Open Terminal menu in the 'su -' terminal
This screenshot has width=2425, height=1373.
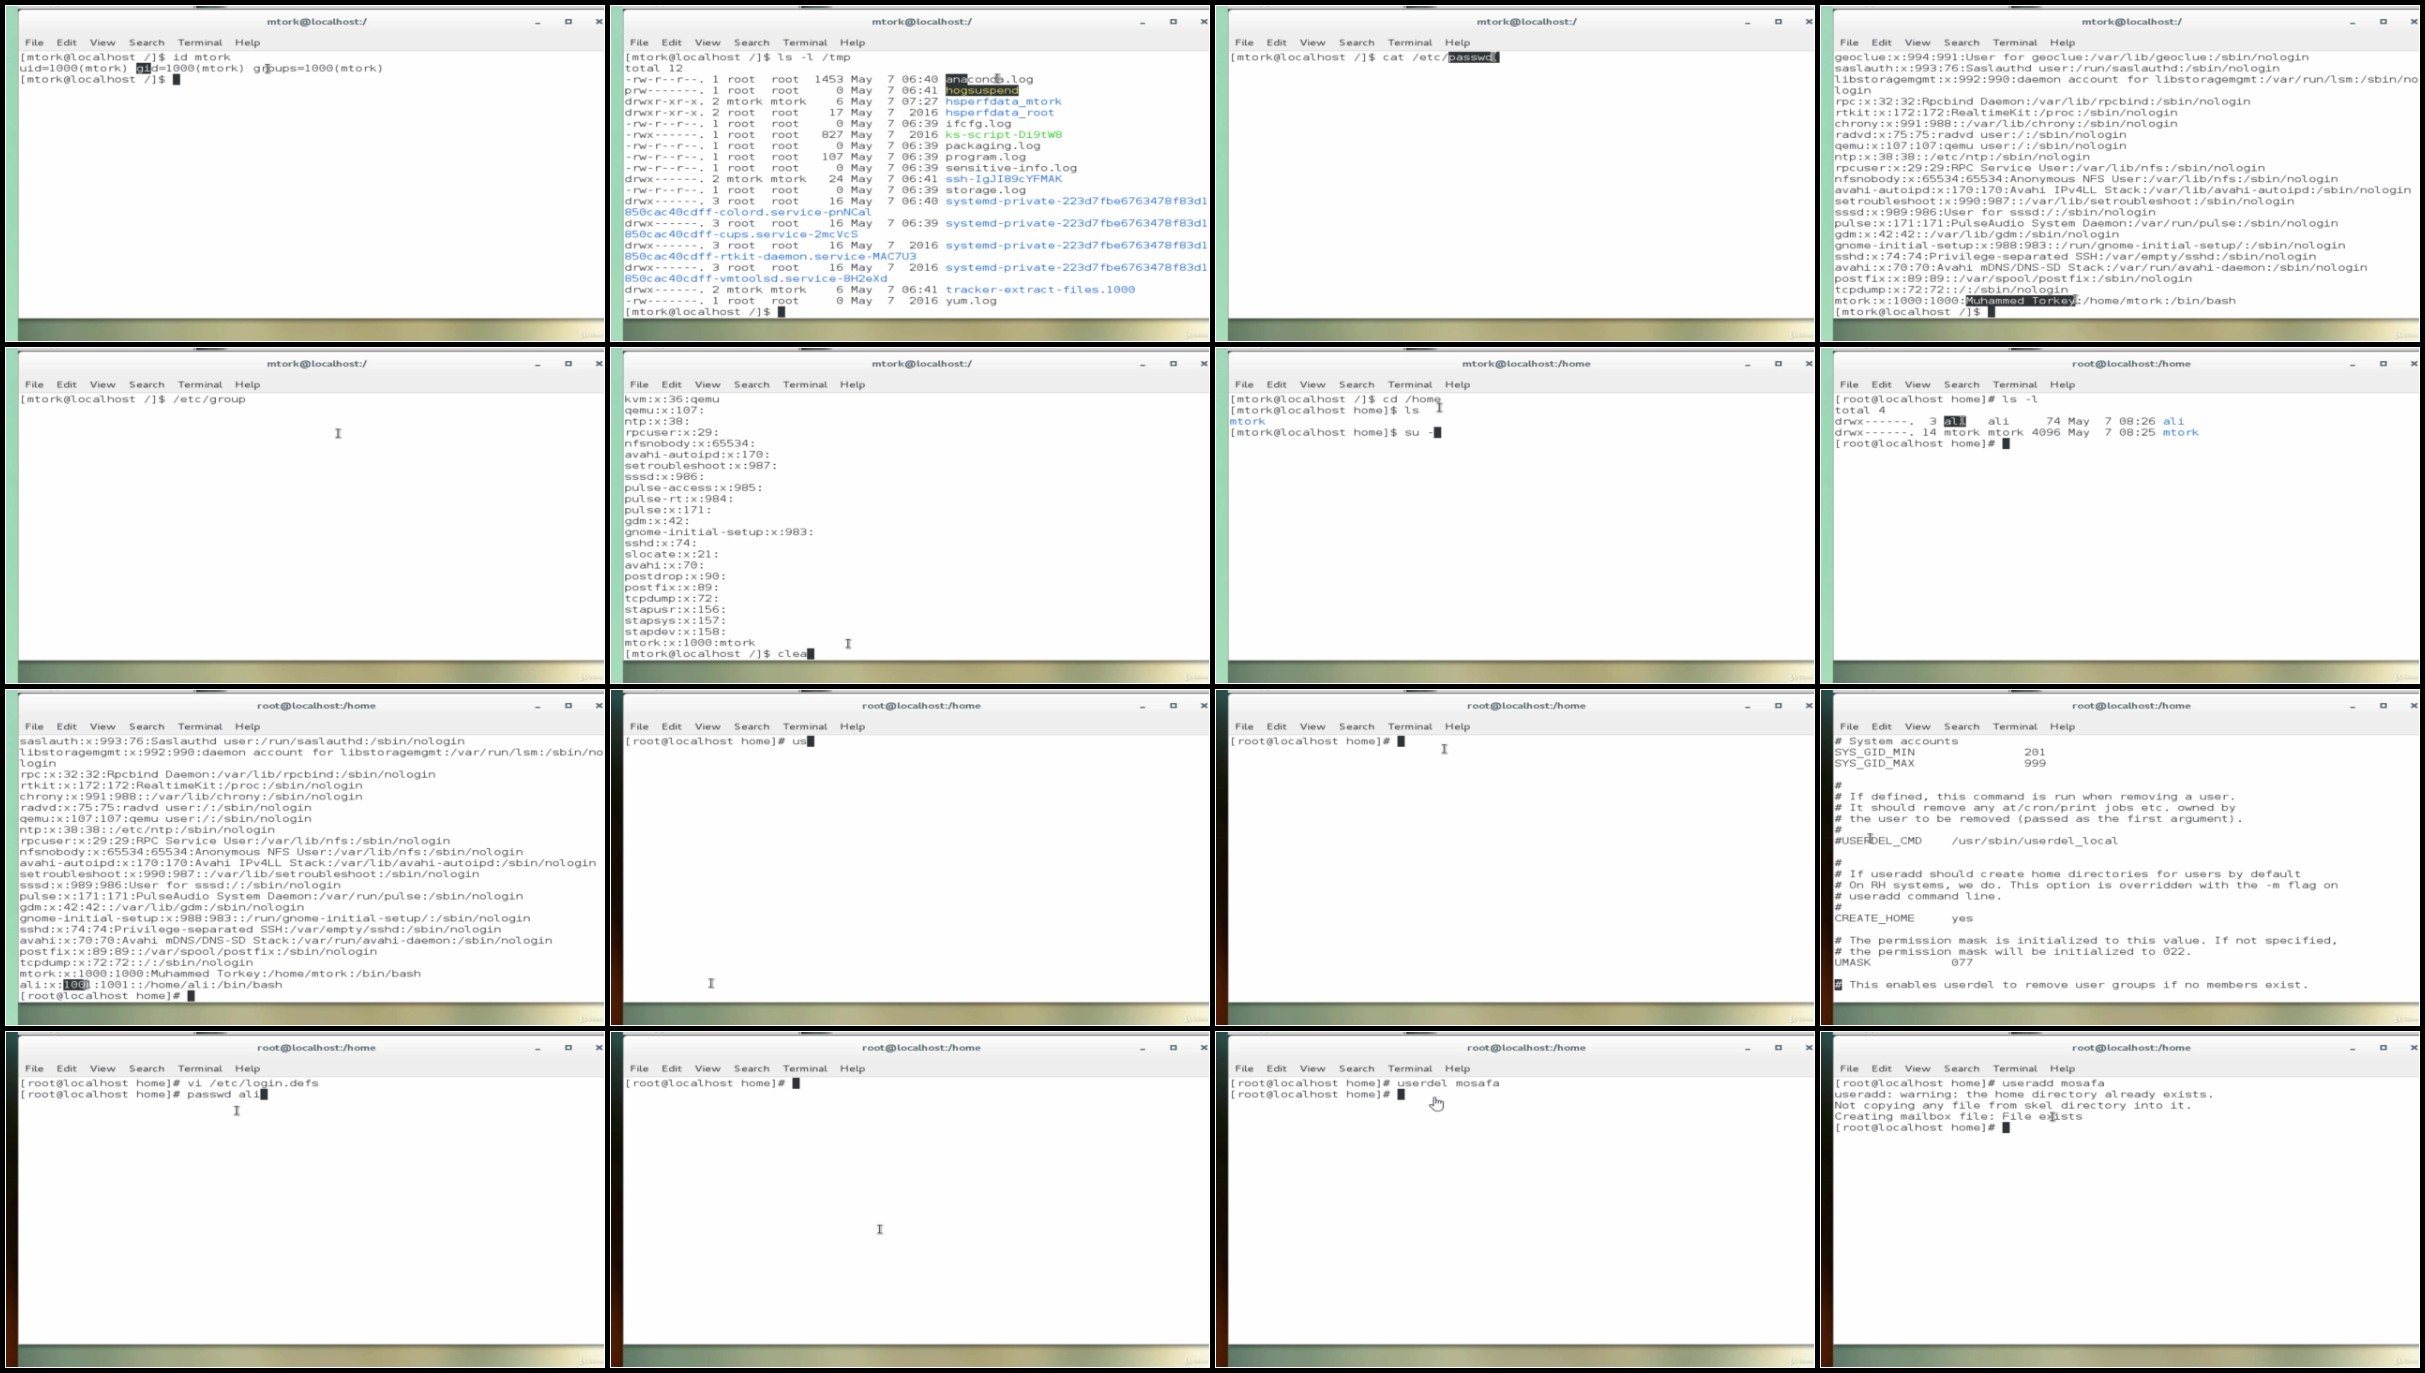point(1410,384)
